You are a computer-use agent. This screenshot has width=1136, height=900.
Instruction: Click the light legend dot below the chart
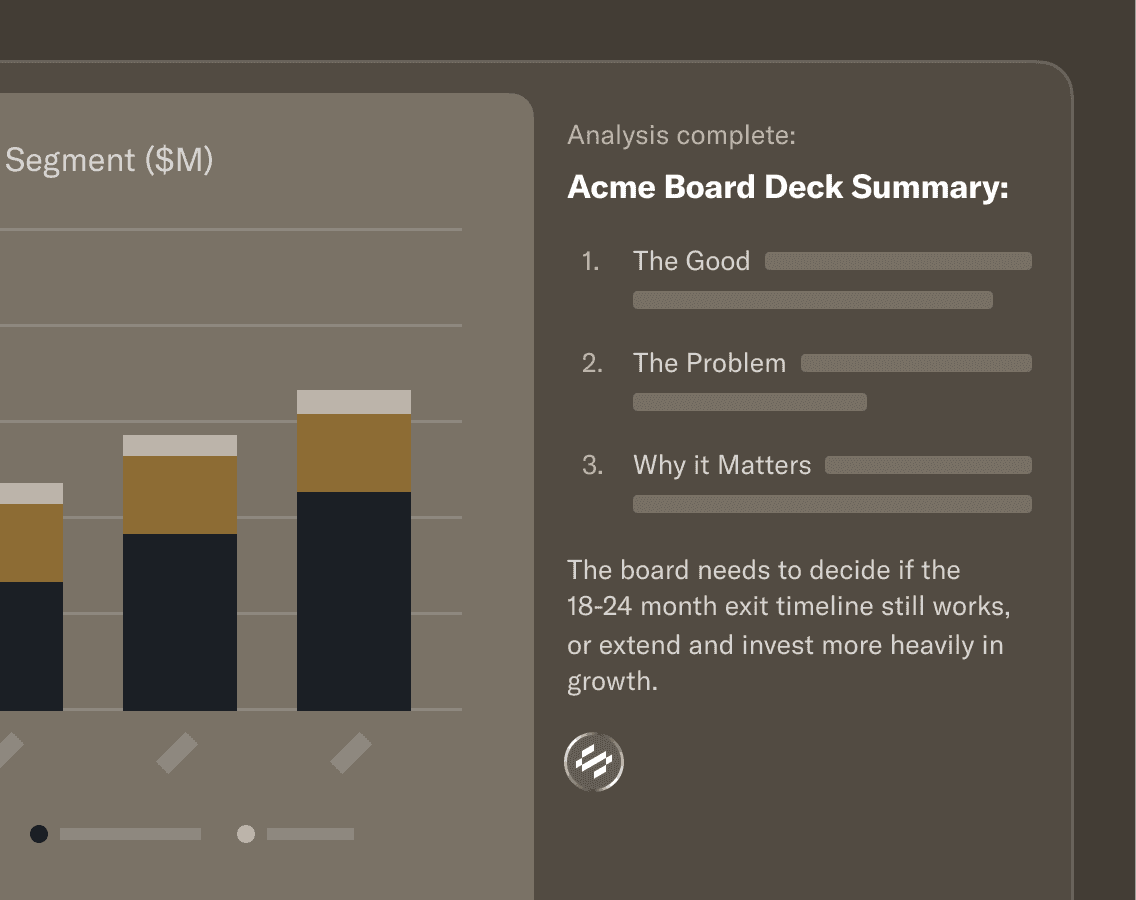246,834
